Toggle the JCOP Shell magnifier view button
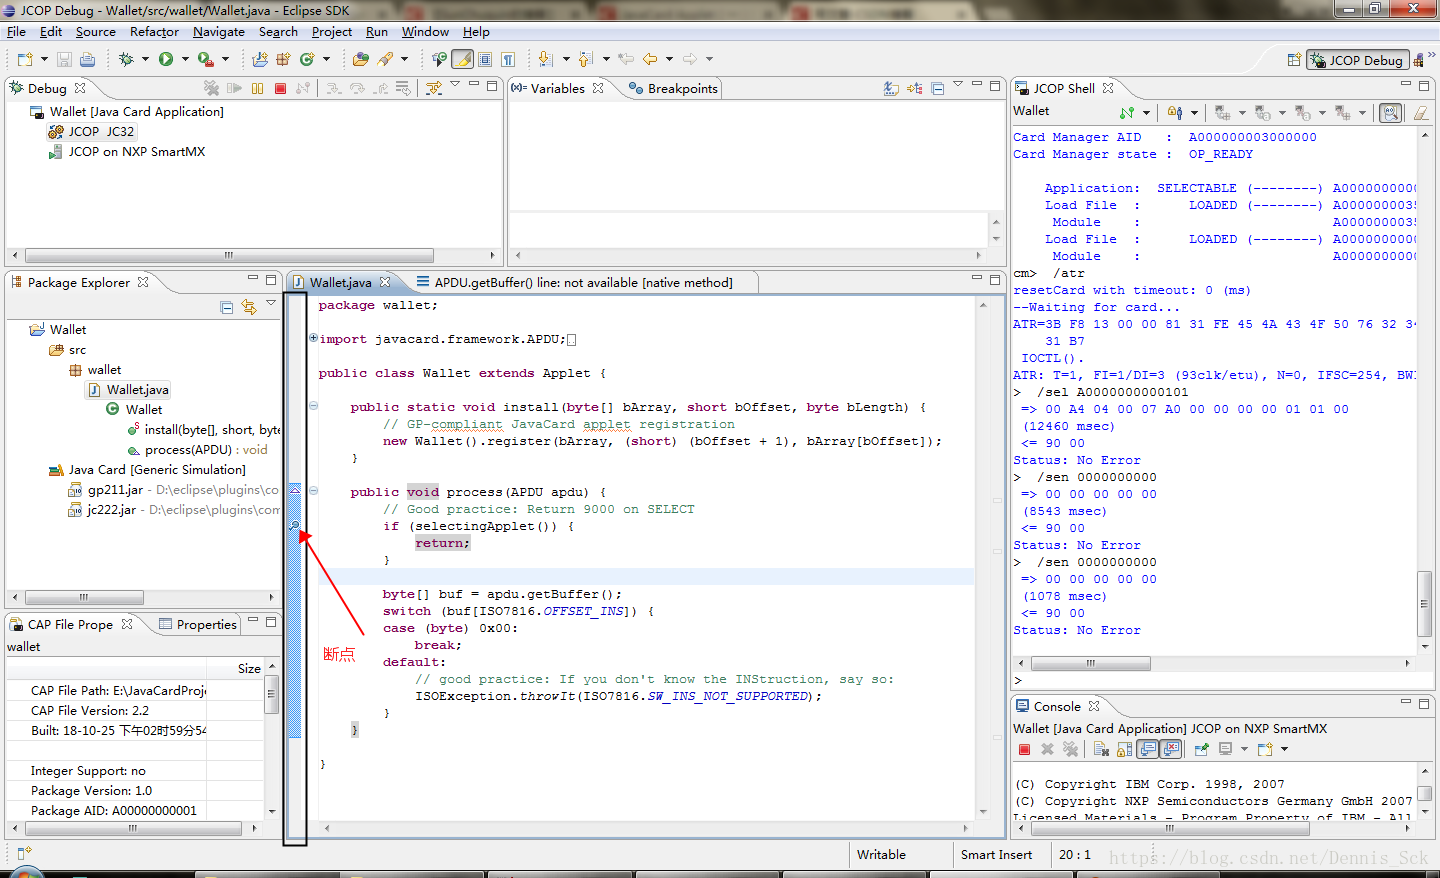 click(x=1390, y=113)
